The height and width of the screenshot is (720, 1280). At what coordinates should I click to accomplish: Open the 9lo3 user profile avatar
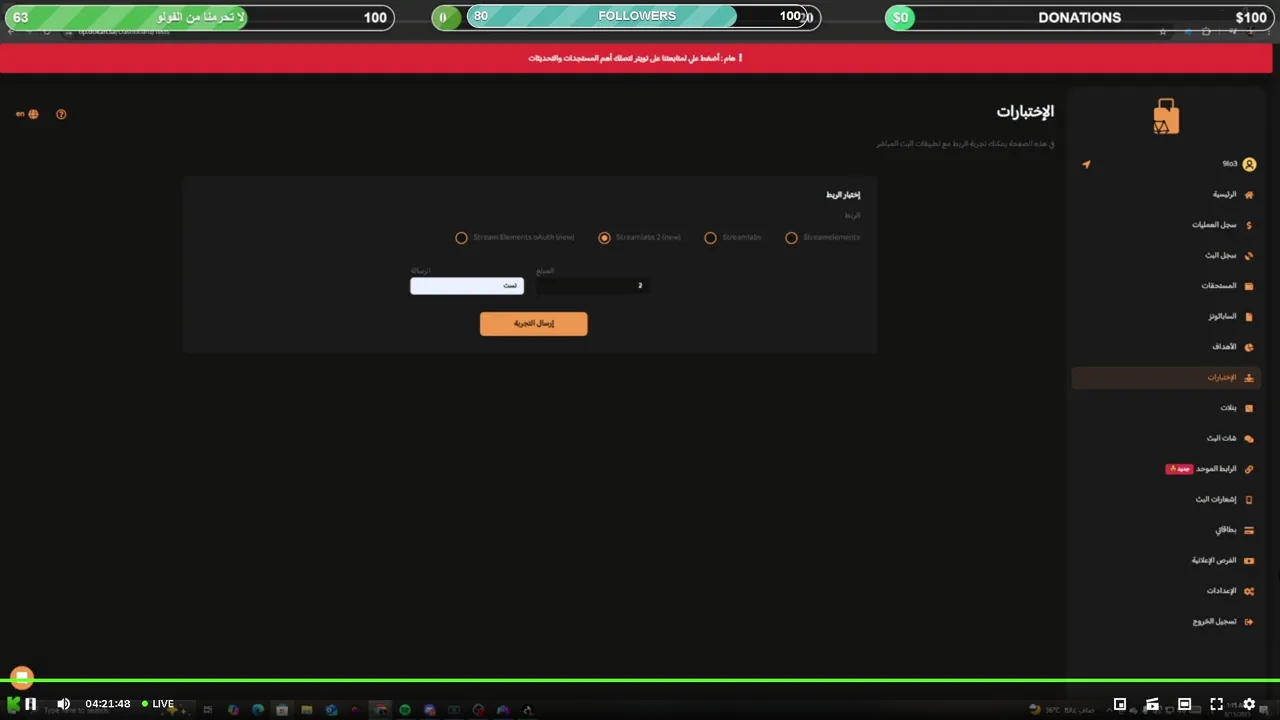tap(1249, 164)
